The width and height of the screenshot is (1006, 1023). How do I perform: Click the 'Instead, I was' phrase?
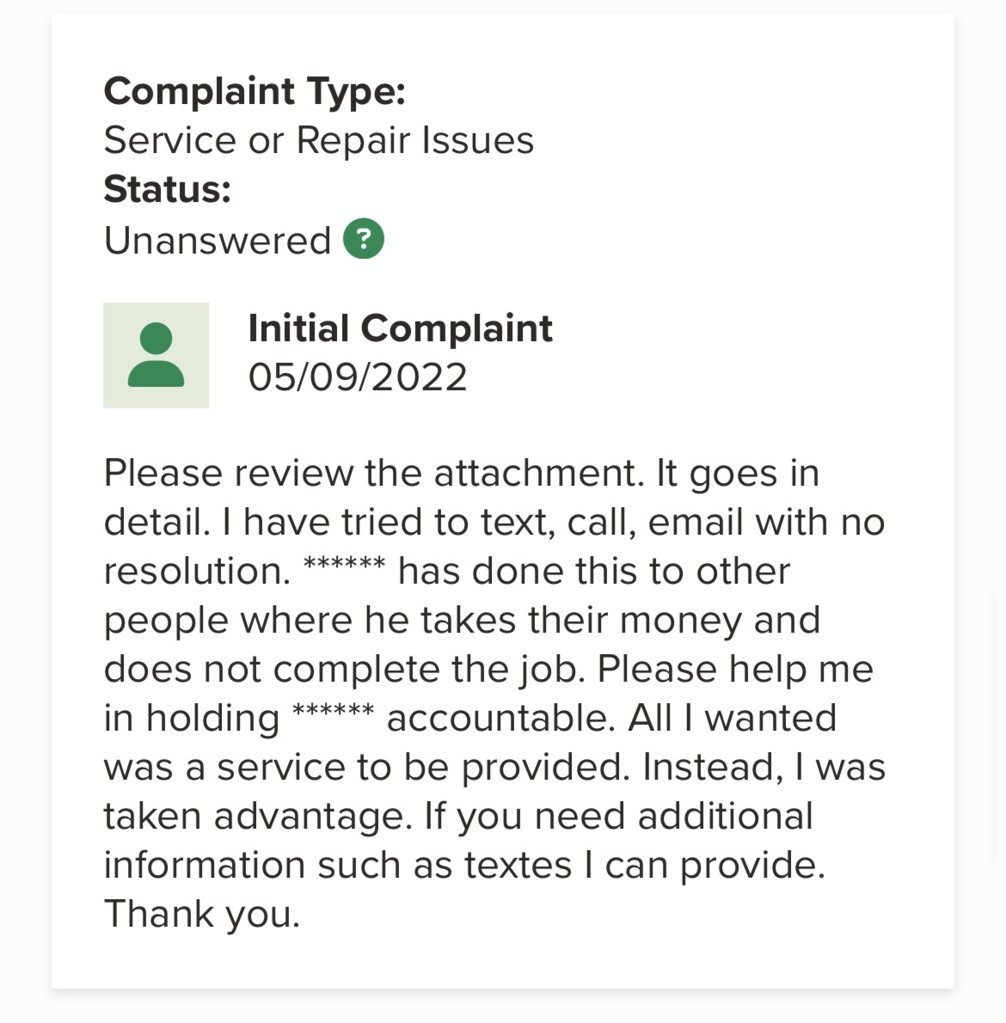[764, 767]
